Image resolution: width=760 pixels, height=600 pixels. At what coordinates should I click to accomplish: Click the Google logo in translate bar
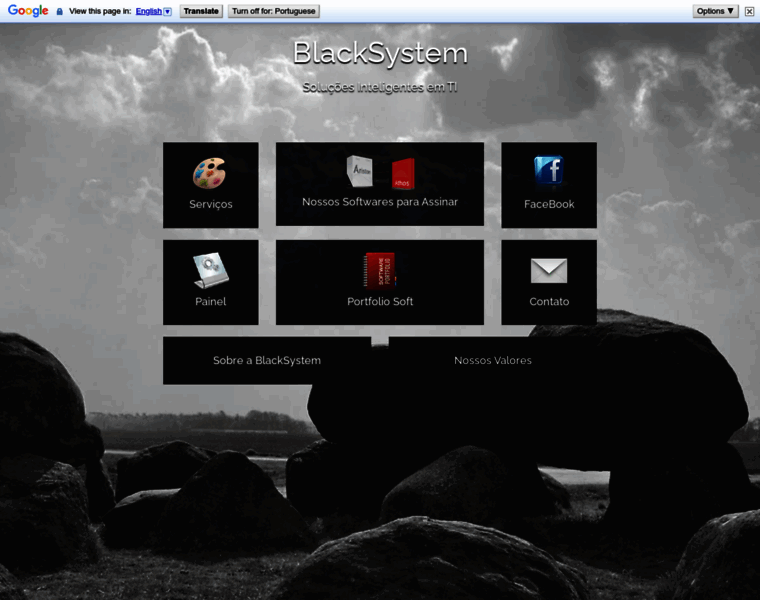pos(28,11)
